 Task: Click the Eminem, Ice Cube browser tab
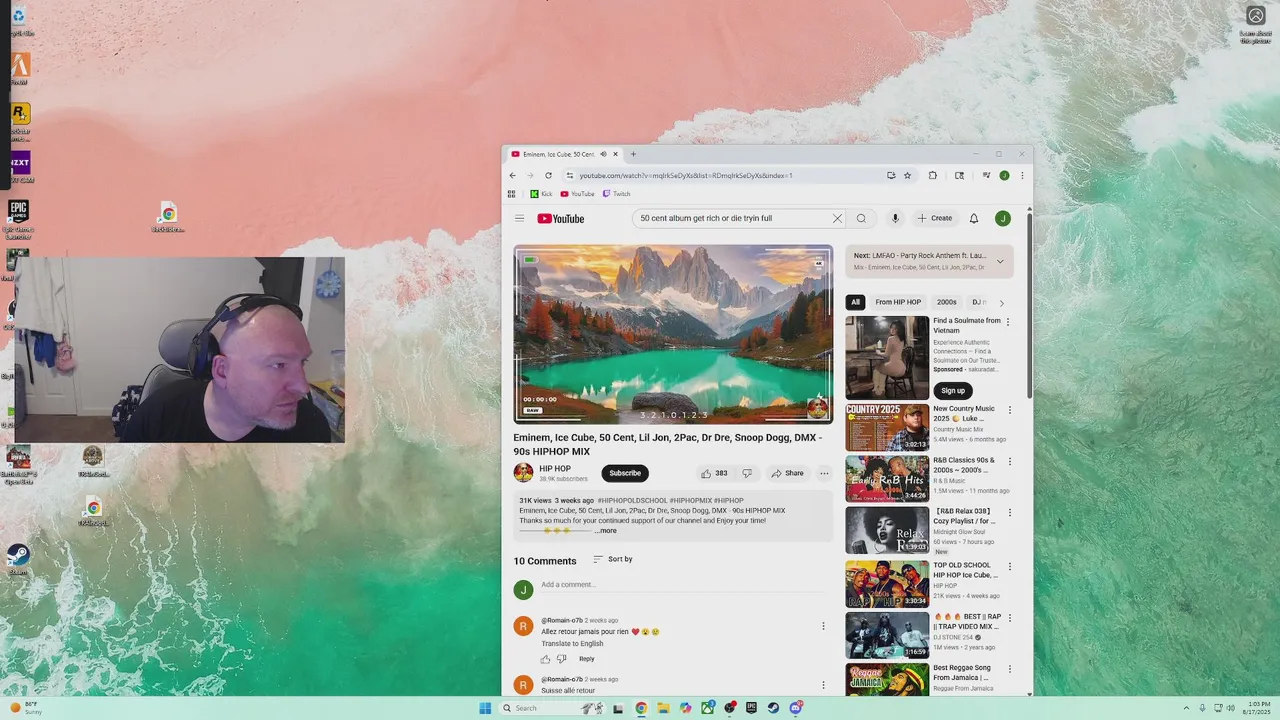[x=559, y=154]
